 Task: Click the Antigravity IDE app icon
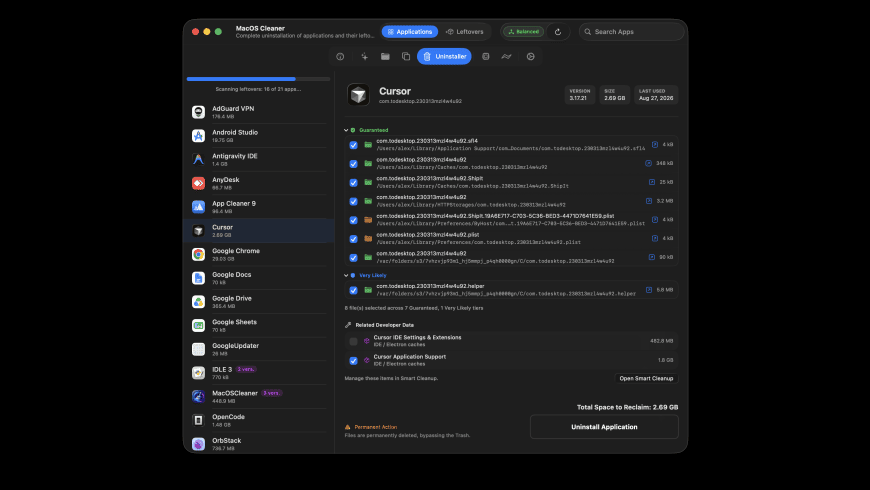point(198,159)
